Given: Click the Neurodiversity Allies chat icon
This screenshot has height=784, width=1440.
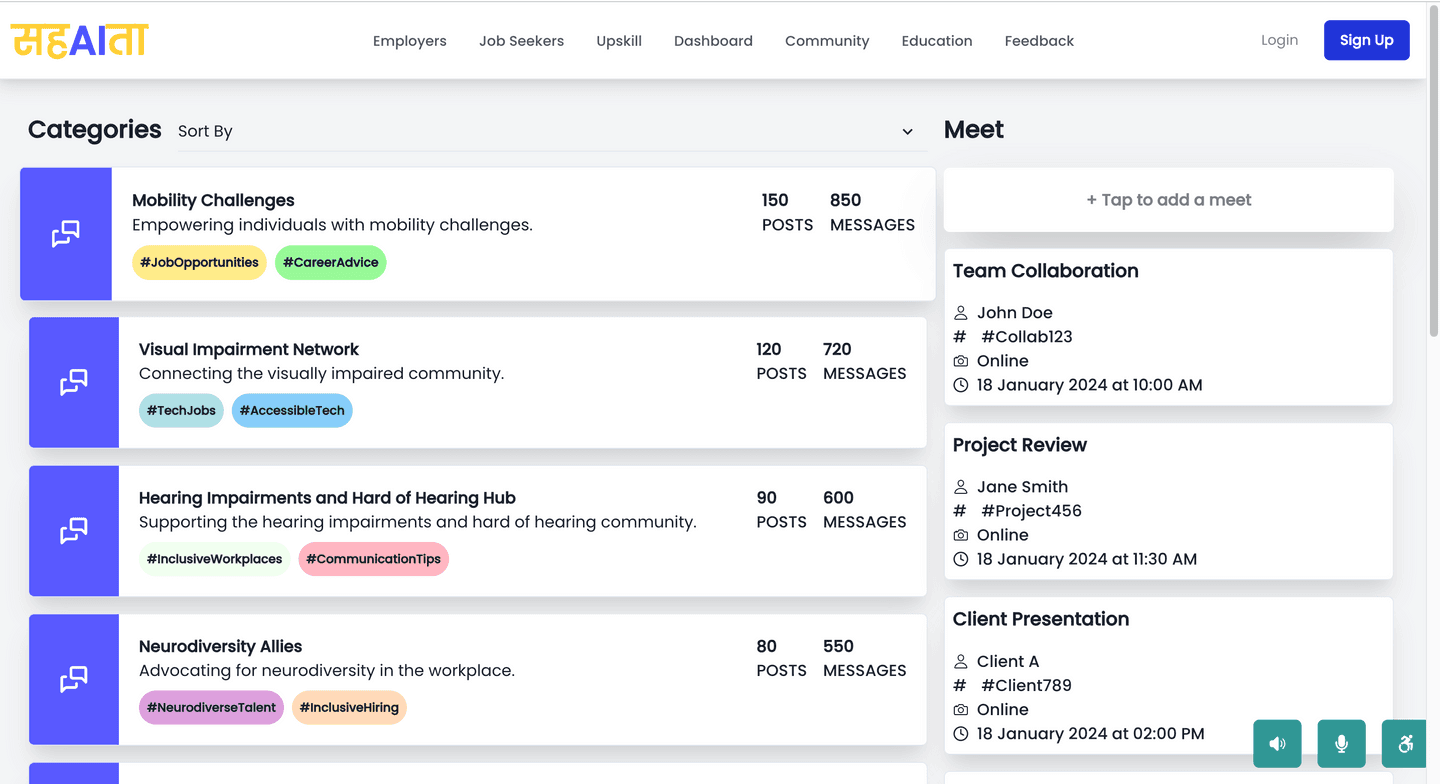Looking at the screenshot, I should click(74, 679).
